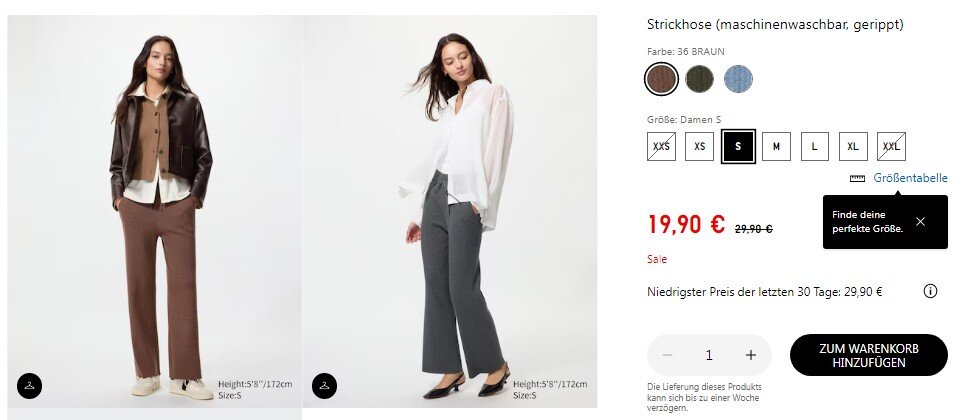Decrease quantity with the minus icon
Viewport: 974px width, 420px height.
(668, 355)
